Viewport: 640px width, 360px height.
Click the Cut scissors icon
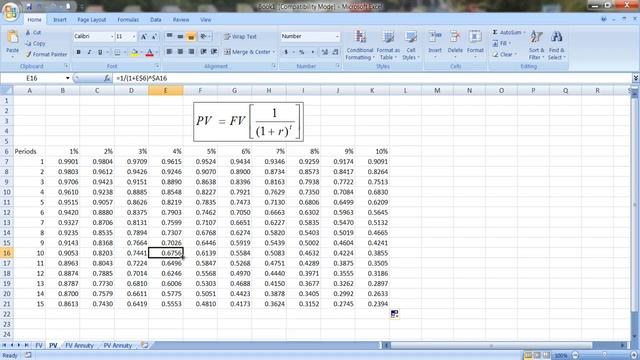click(x=28, y=32)
